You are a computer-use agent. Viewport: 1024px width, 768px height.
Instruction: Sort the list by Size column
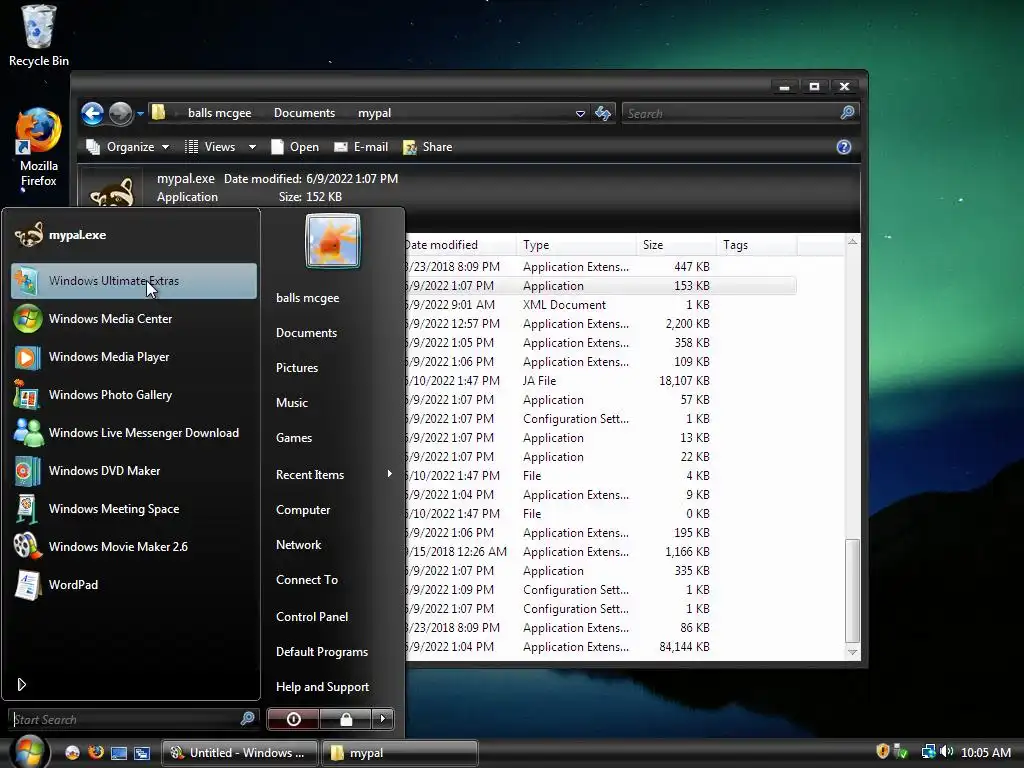click(x=676, y=245)
